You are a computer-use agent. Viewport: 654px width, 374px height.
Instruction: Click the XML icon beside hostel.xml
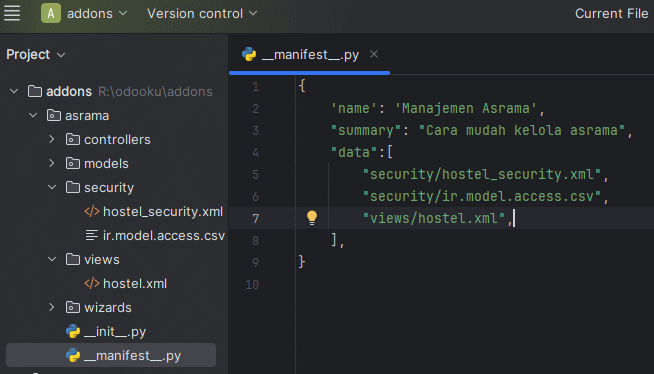(92, 284)
